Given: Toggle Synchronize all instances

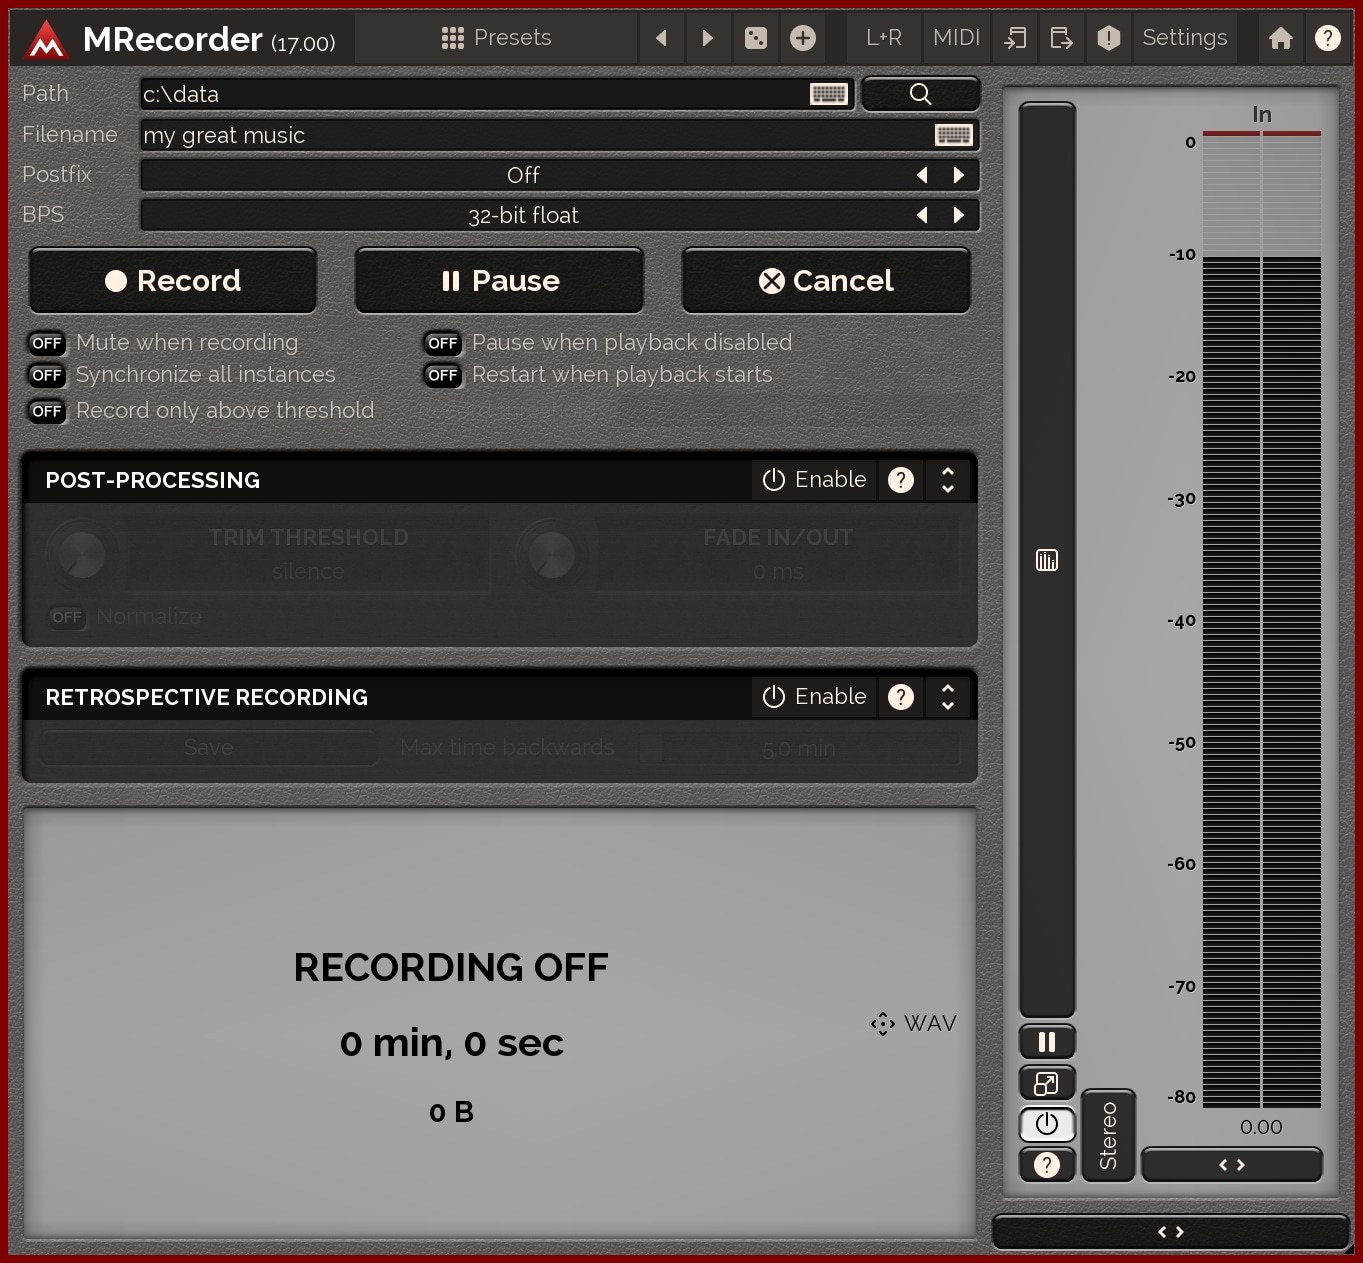Looking at the screenshot, I should [x=47, y=375].
